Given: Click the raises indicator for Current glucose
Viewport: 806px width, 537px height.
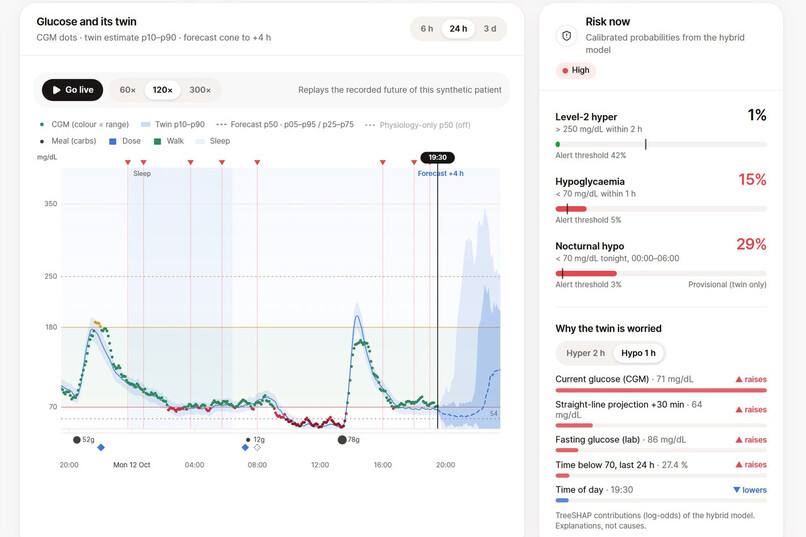Looking at the screenshot, I should pos(751,379).
